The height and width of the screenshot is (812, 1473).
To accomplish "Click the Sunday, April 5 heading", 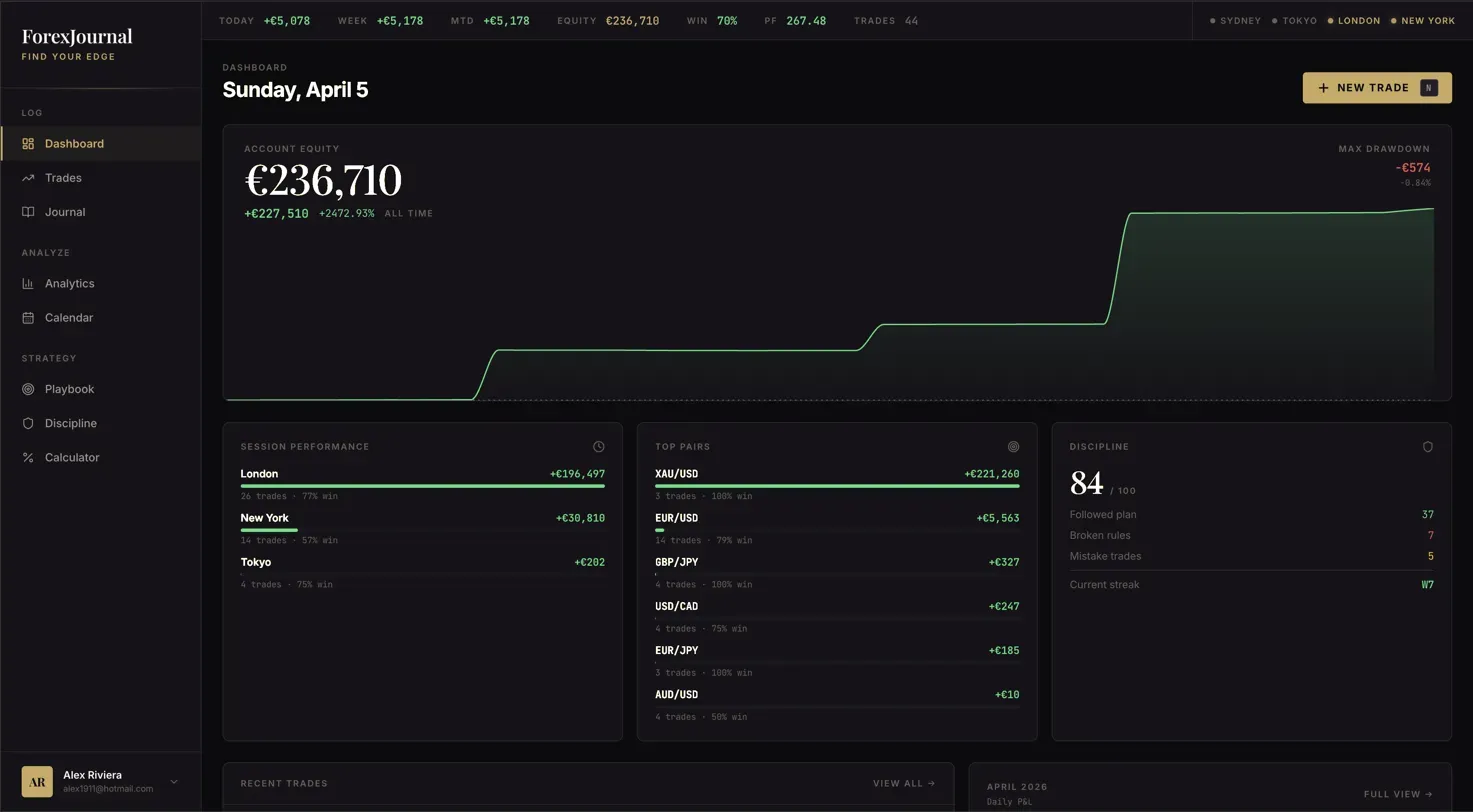I will pyautogui.click(x=295, y=90).
